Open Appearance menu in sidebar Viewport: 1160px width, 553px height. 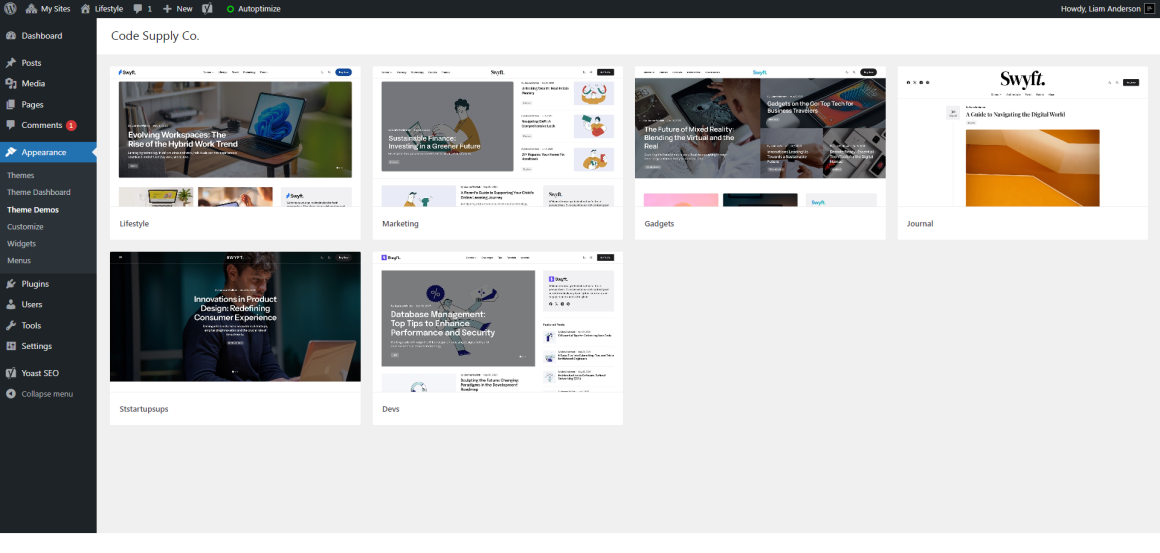point(48,152)
